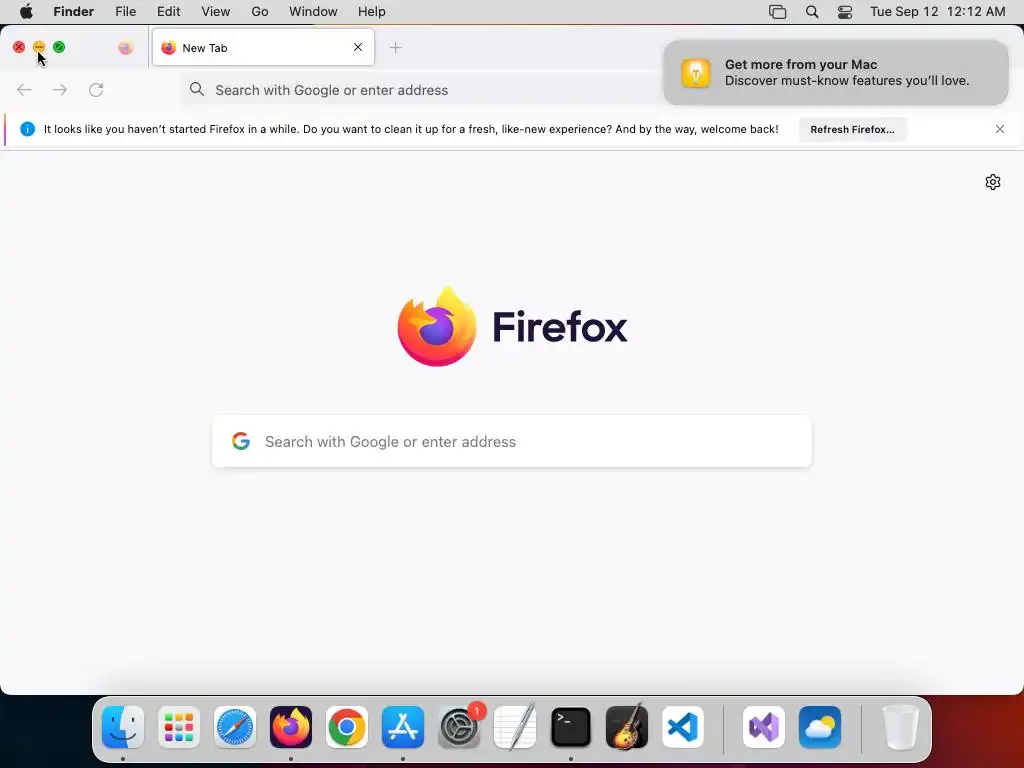The height and width of the screenshot is (768, 1024).
Task: Open the Go menu
Action: (260, 12)
